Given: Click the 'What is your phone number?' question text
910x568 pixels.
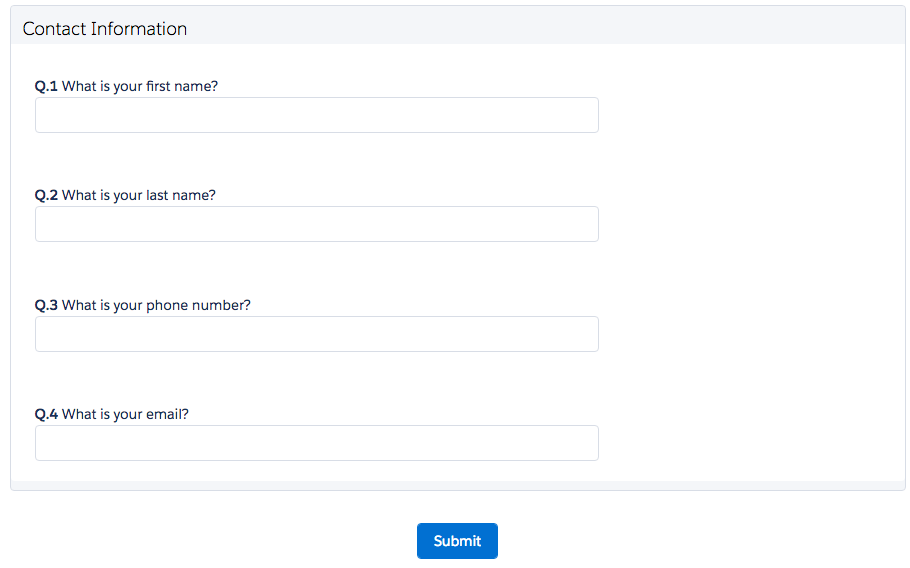Looking at the screenshot, I should tap(156, 305).
